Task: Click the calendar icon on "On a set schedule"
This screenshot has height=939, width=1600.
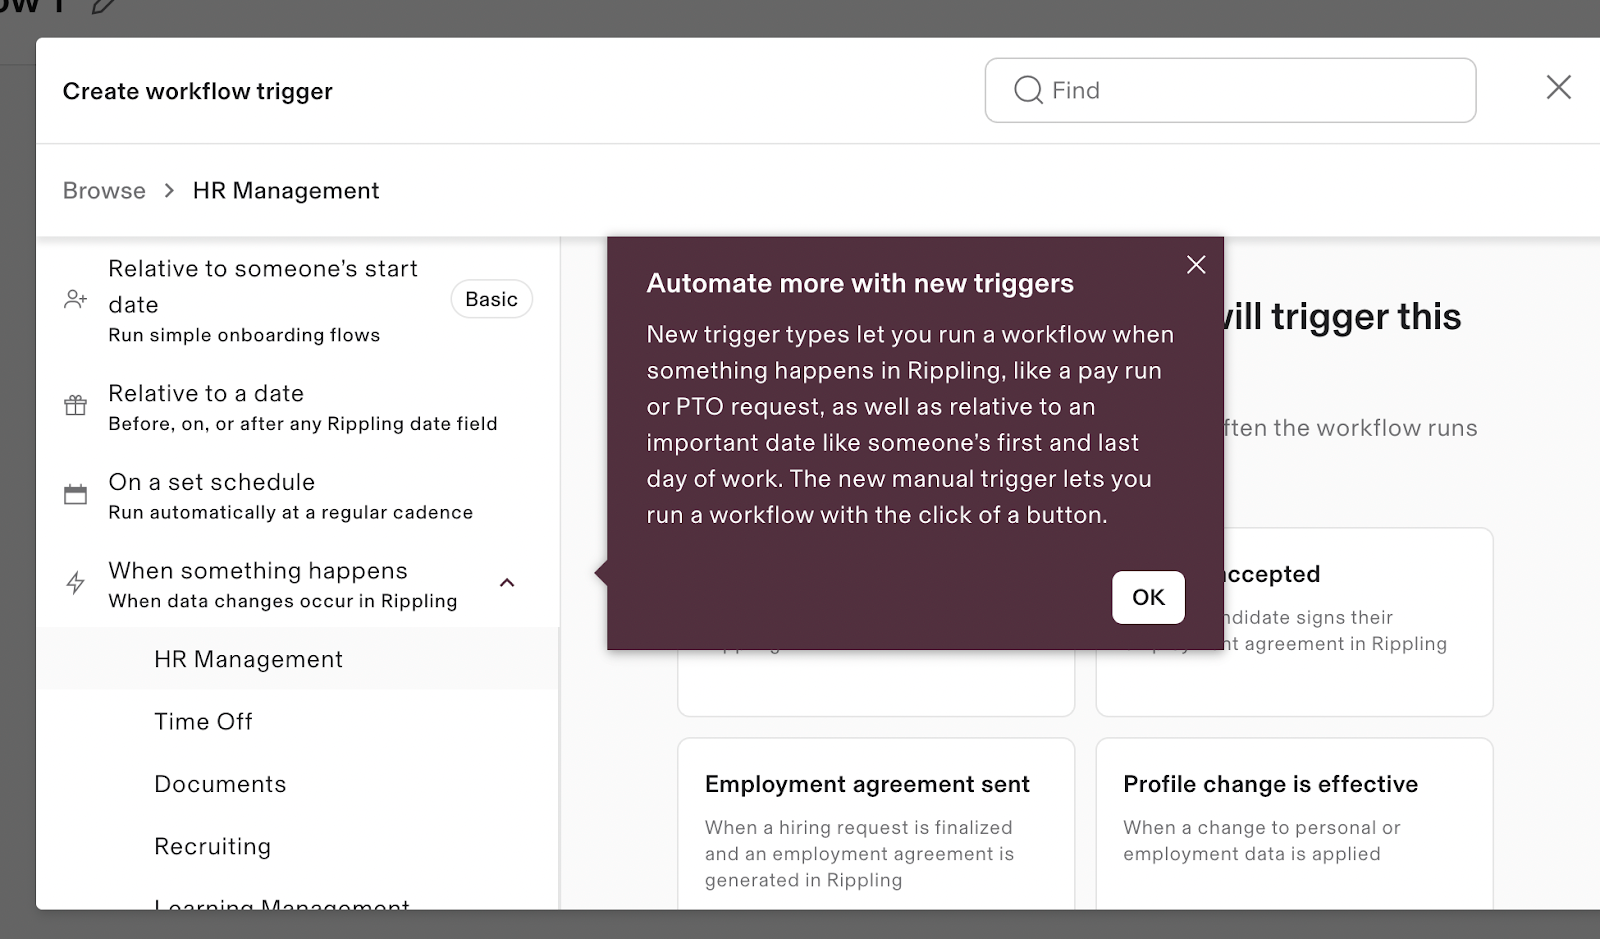Action: click(x=75, y=493)
